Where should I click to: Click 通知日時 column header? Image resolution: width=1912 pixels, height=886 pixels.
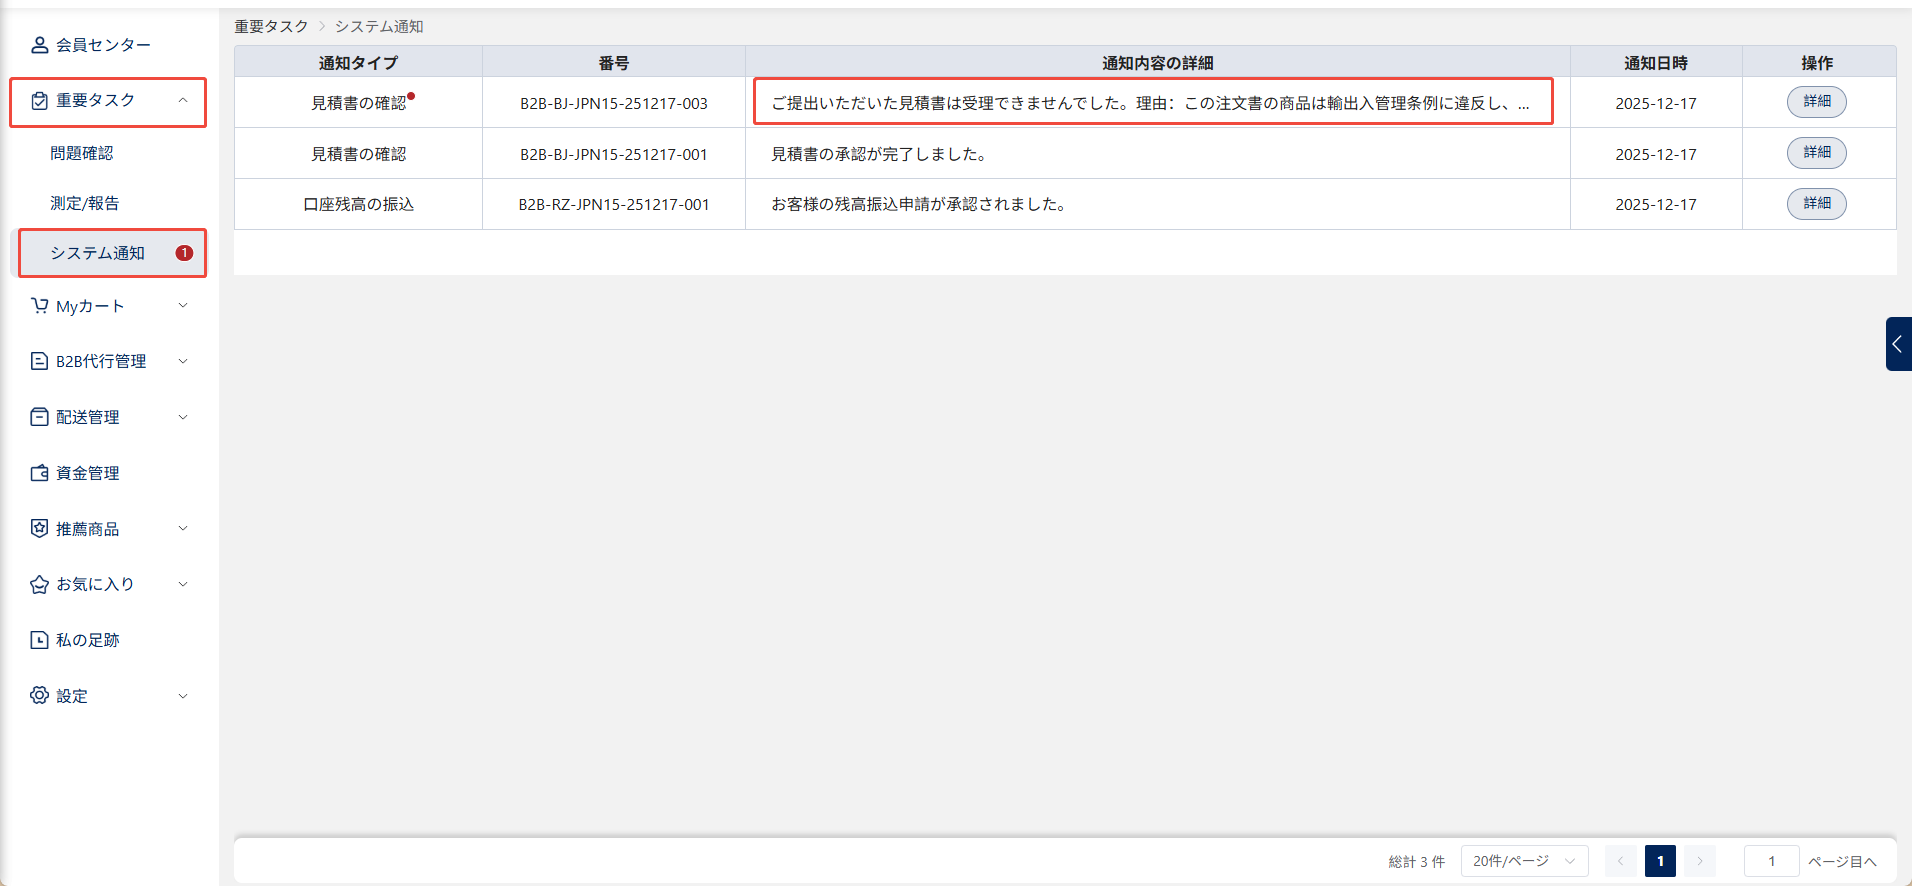click(x=1656, y=63)
